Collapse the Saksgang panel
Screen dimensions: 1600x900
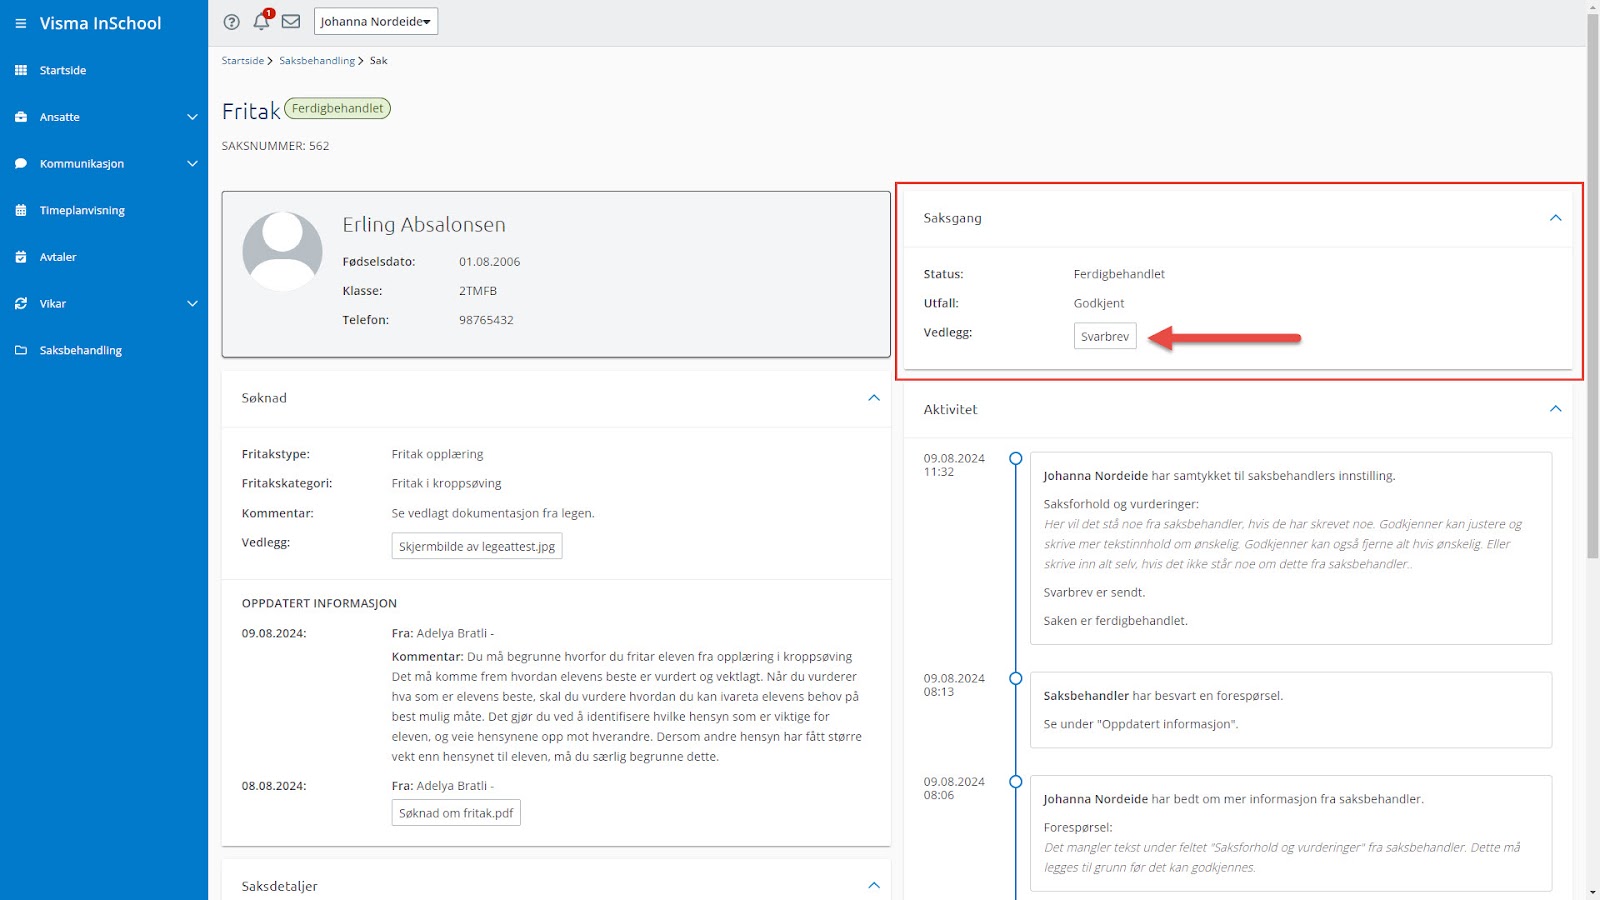pyautogui.click(x=1555, y=218)
